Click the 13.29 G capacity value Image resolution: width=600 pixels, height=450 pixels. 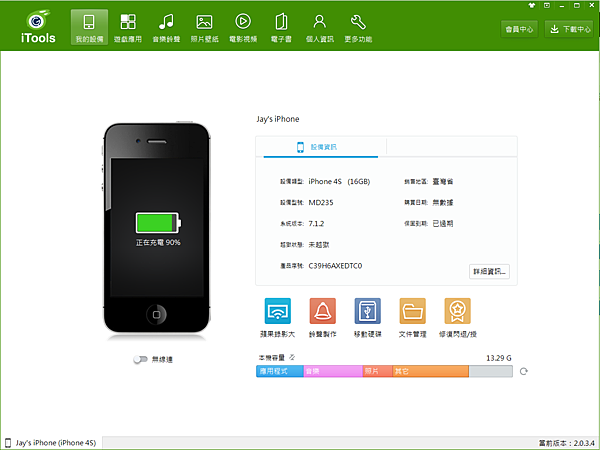tap(499, 358)
